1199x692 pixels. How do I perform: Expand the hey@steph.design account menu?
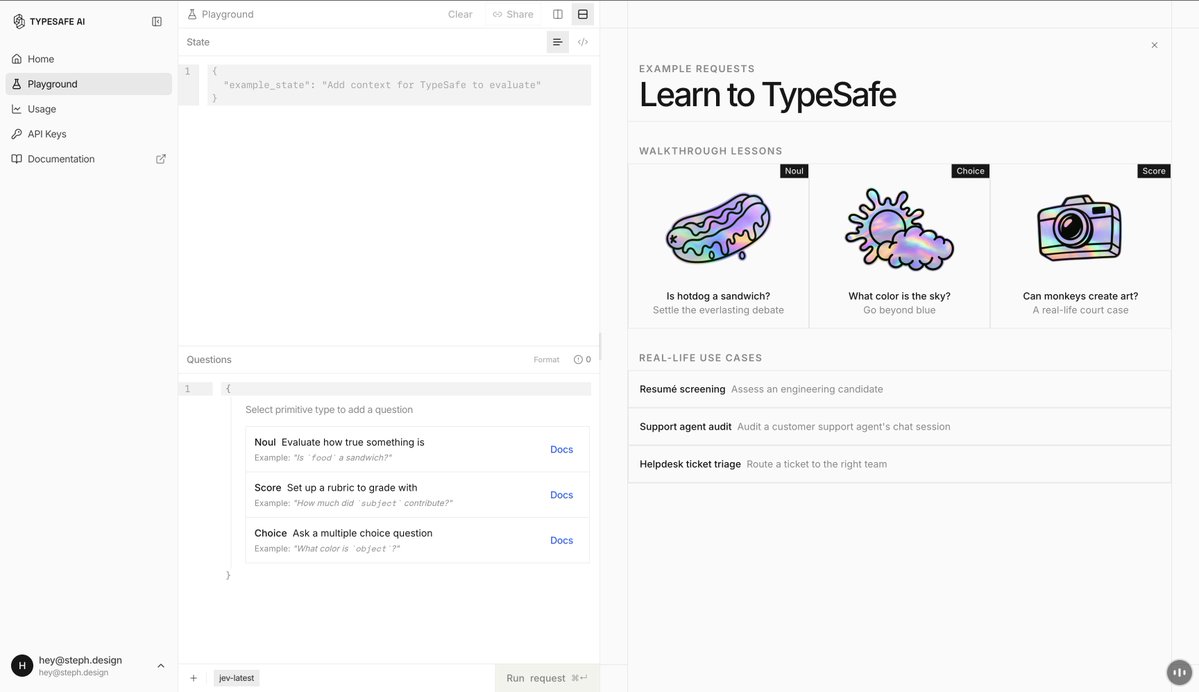click(89, 666)
